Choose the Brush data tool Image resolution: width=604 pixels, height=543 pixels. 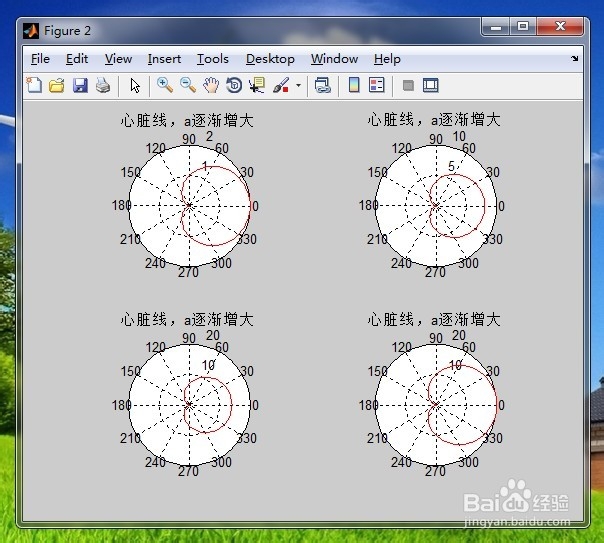click(x=281, y=85)
